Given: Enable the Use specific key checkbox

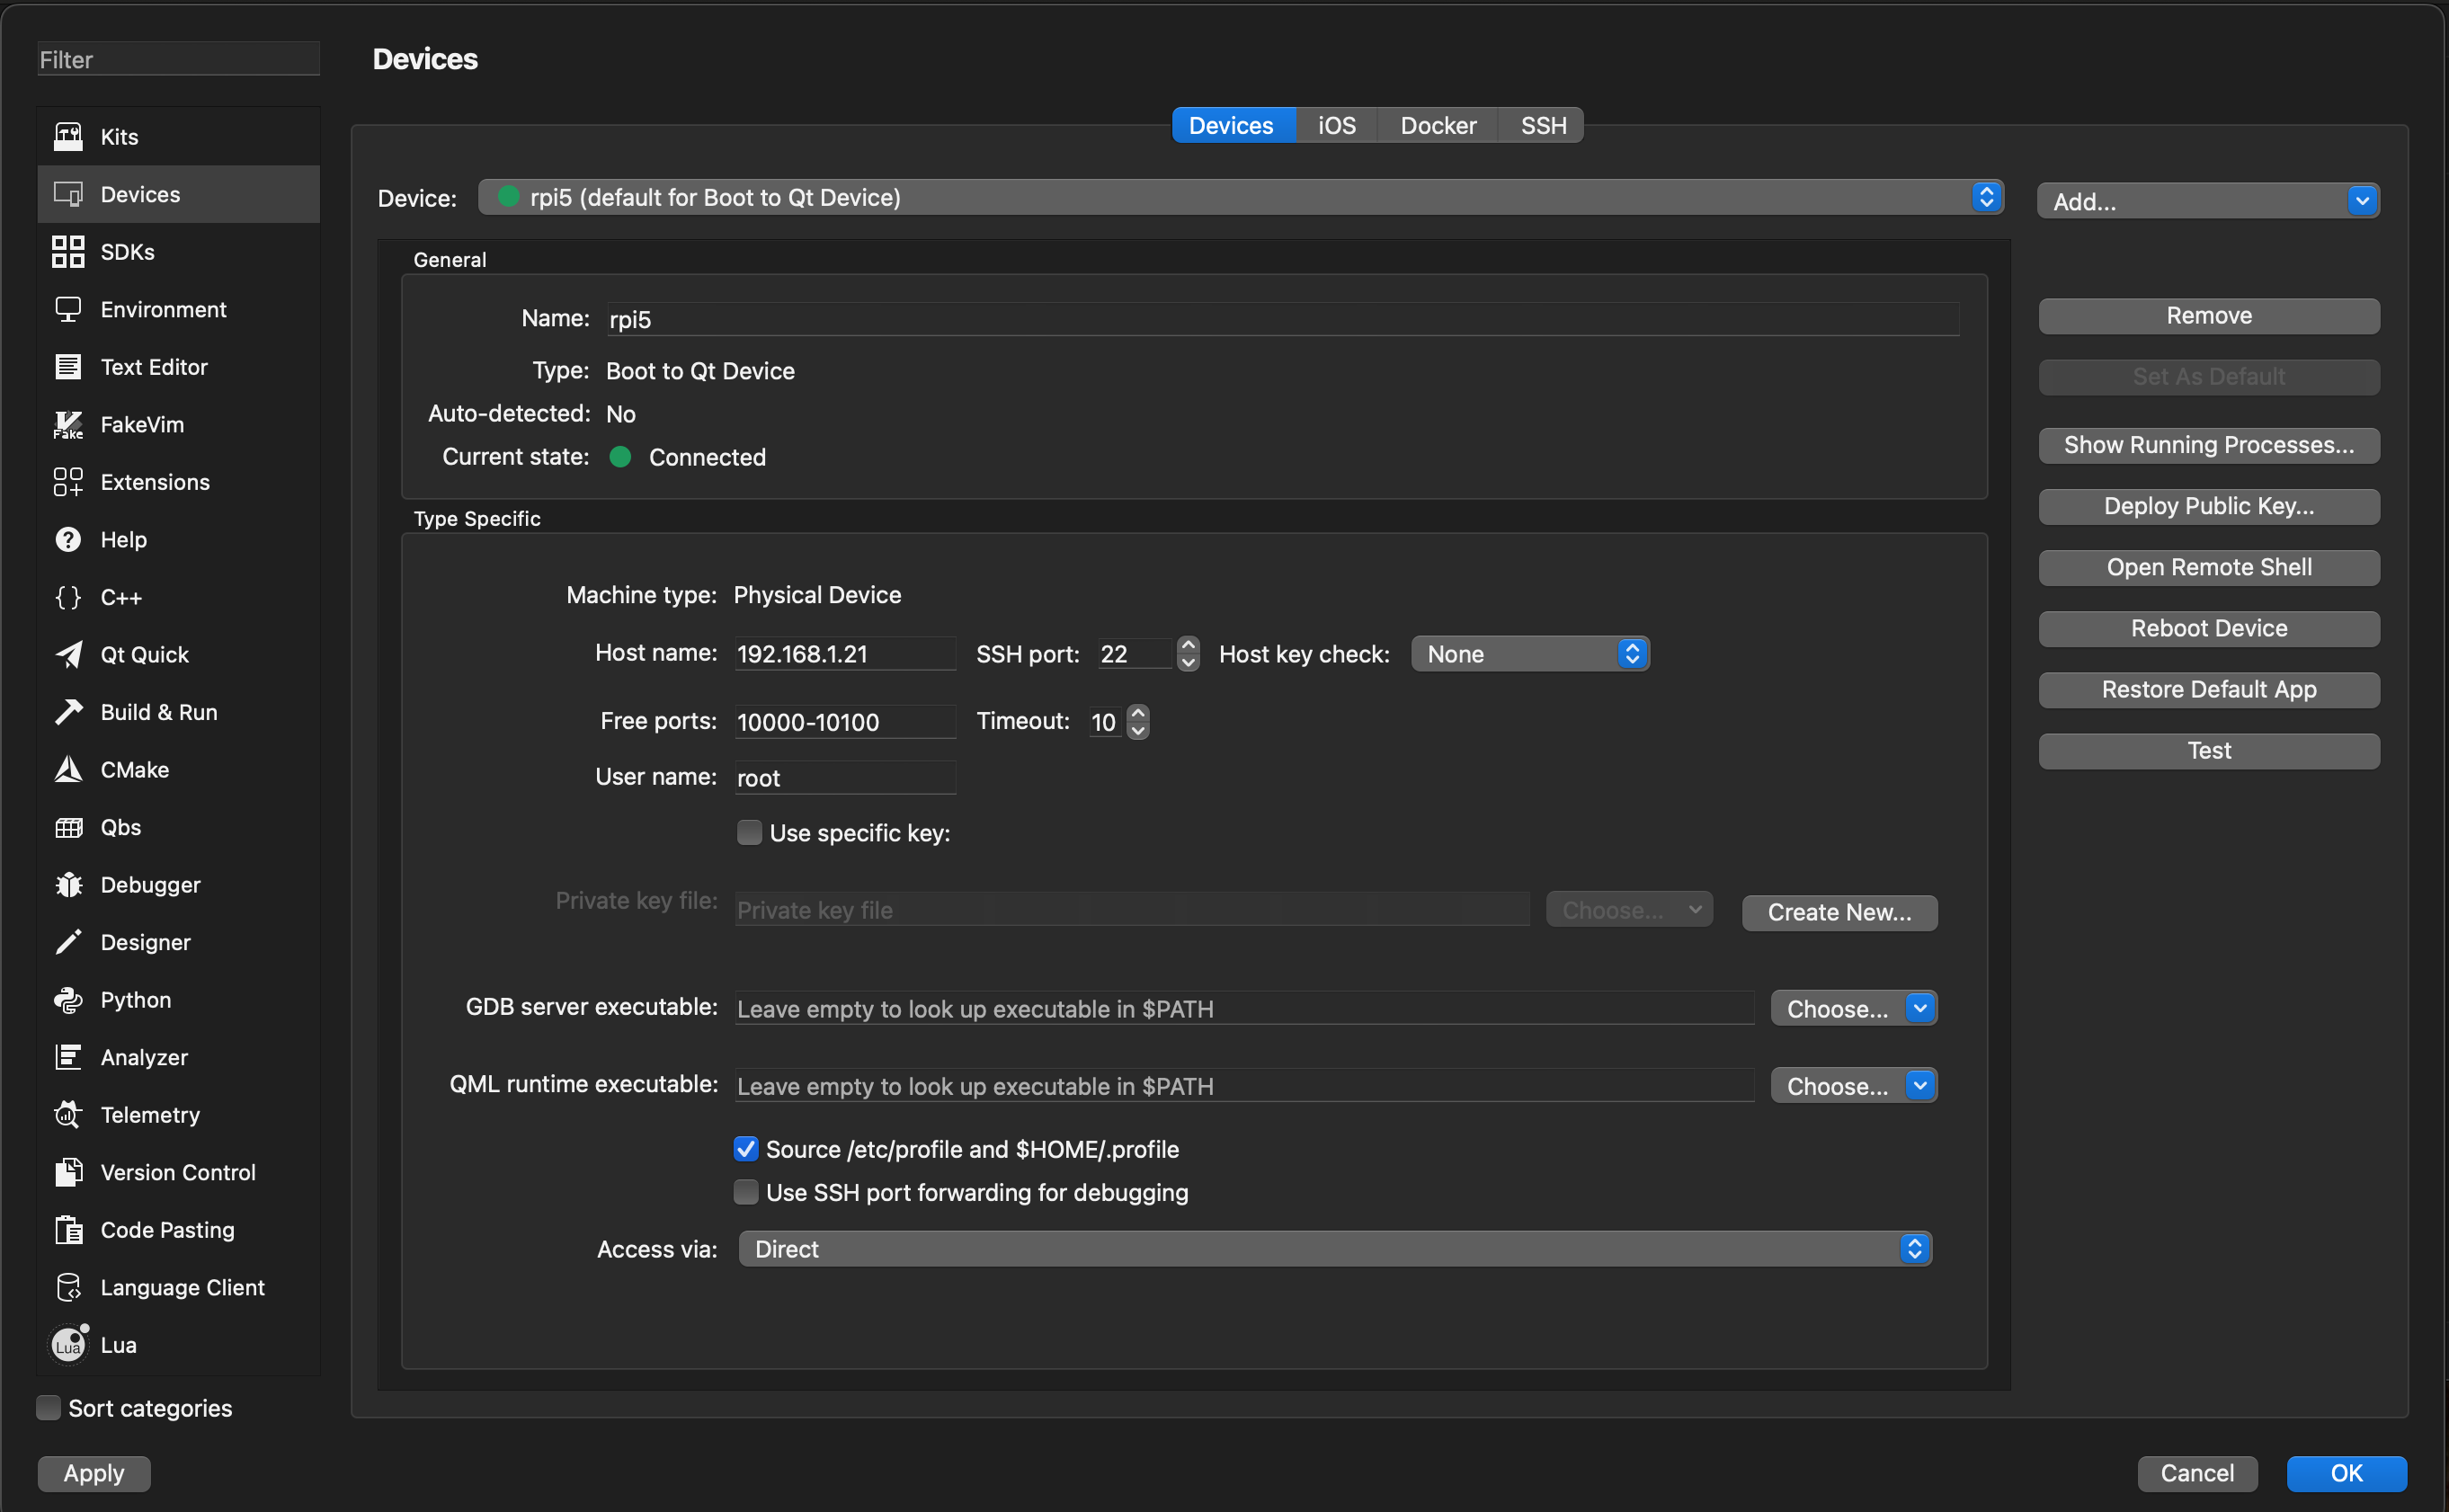Looking at the screenshot, I should pos(749,833).
